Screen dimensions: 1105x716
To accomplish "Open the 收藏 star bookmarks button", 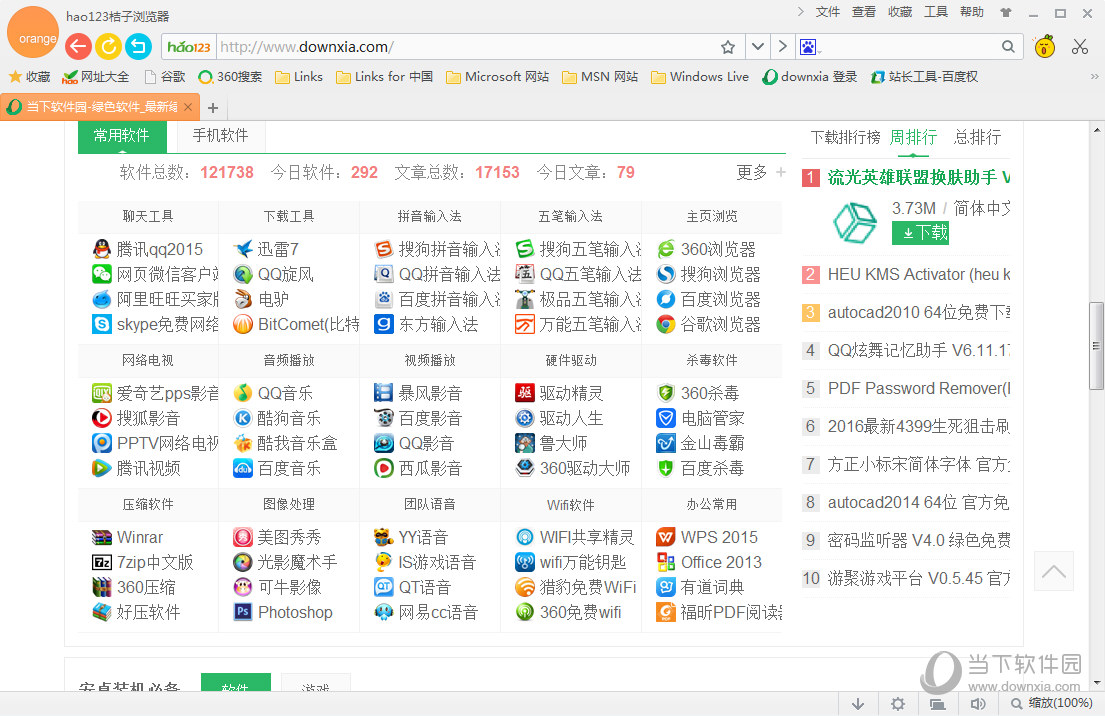I will coord(30,77).
